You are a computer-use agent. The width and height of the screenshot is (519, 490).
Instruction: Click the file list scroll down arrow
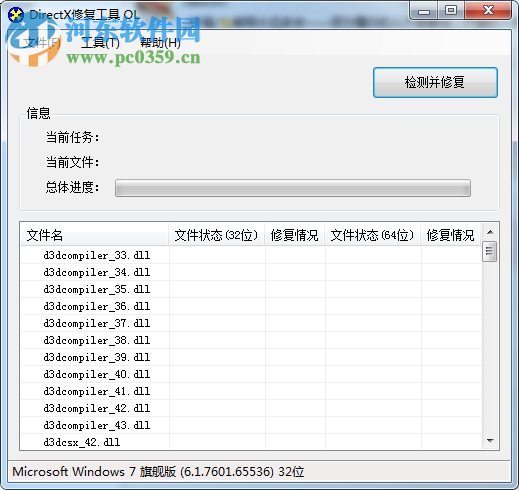[490, 441]
